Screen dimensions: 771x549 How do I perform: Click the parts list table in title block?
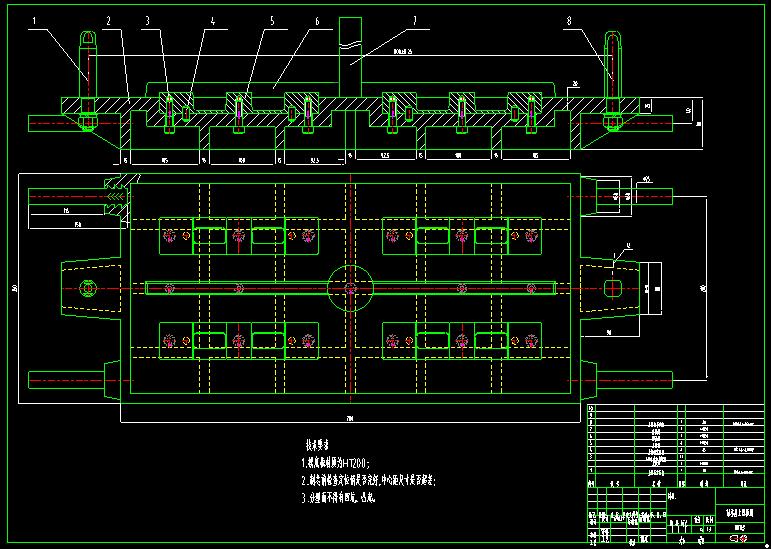coord(676,445)
